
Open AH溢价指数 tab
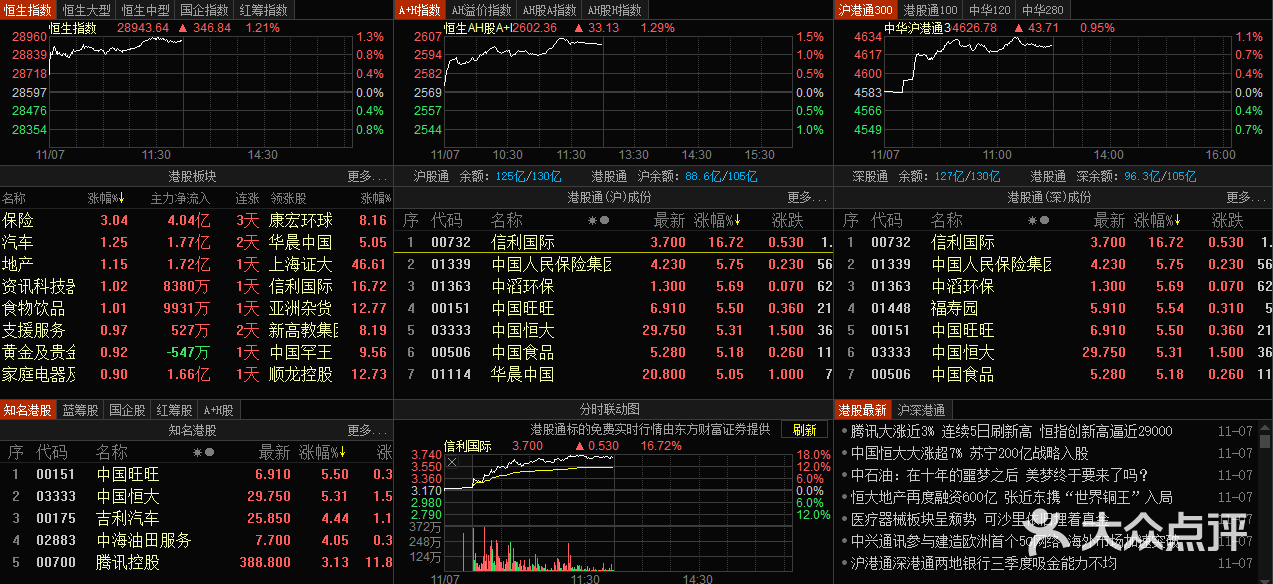482,10
